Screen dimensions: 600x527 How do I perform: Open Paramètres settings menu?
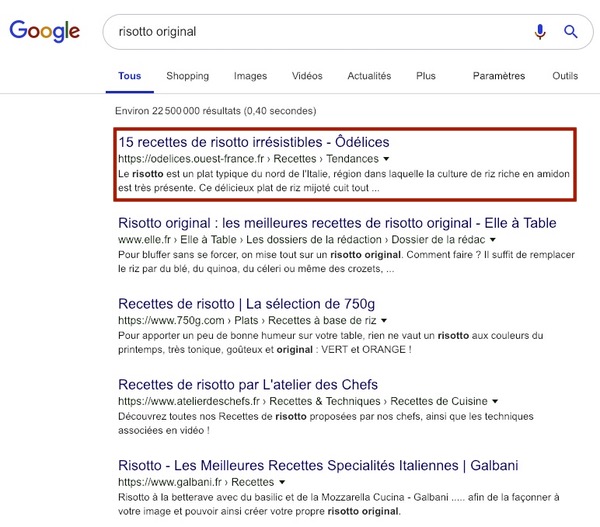[x=498, y=76]
